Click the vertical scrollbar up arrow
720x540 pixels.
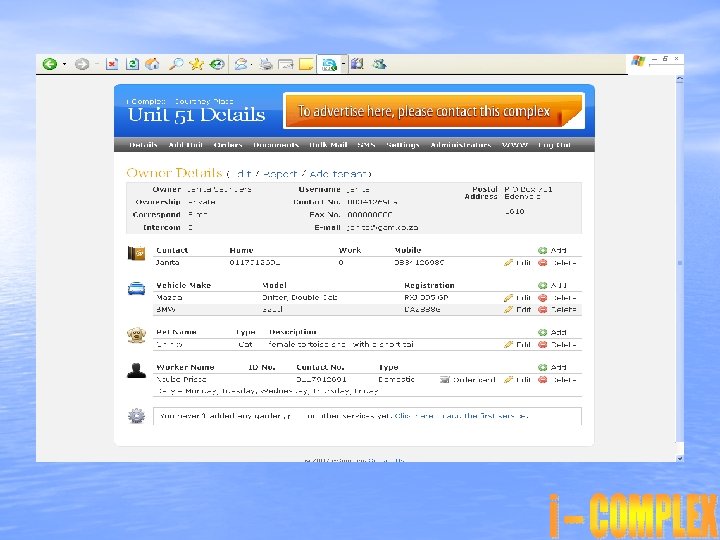click(x=680, y=79)
